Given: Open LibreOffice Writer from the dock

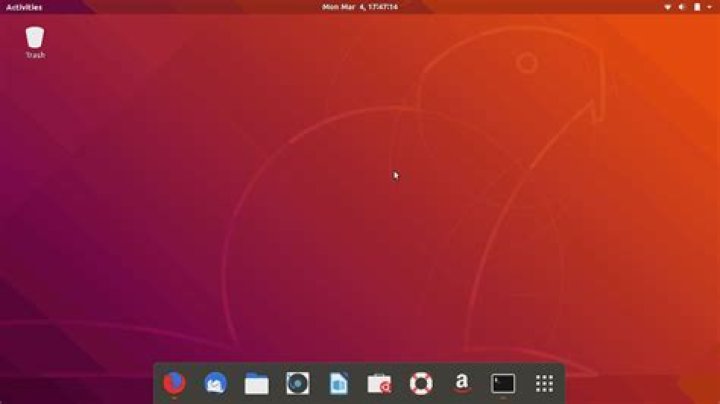Looking at the screenshot, I should coord(338,383).
